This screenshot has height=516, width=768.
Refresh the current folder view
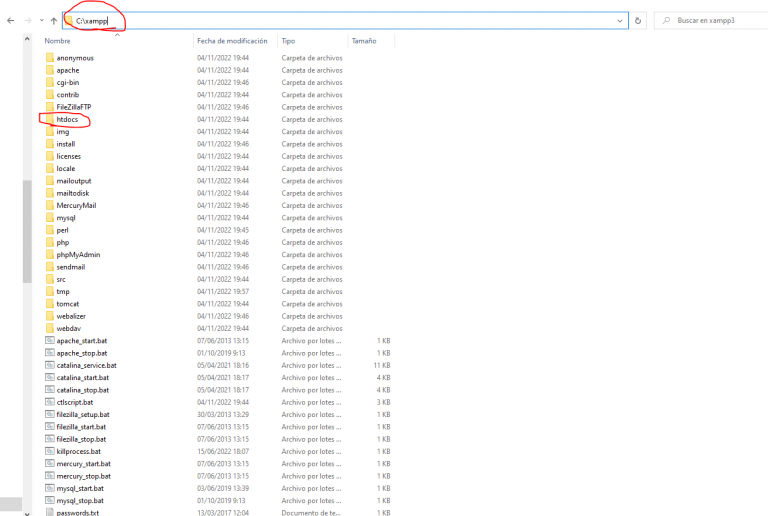639,20
